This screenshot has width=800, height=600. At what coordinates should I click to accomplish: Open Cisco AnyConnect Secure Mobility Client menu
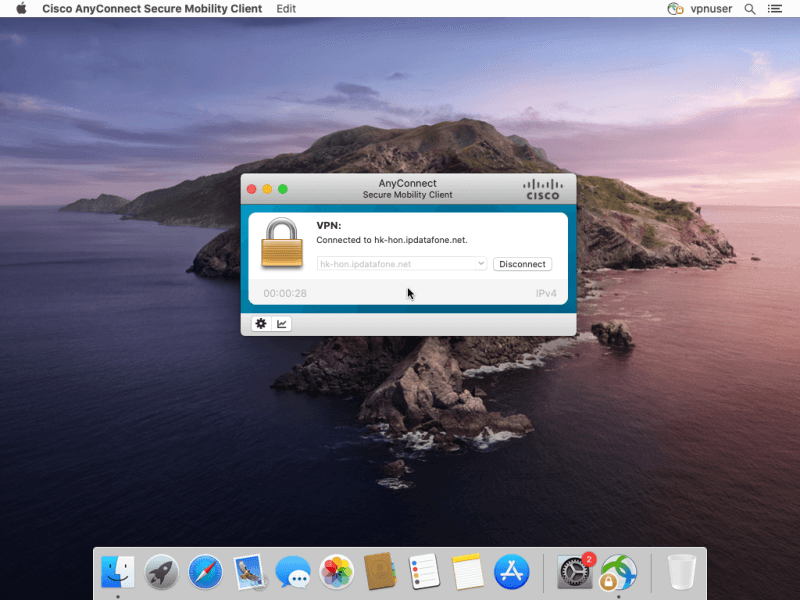152,9
